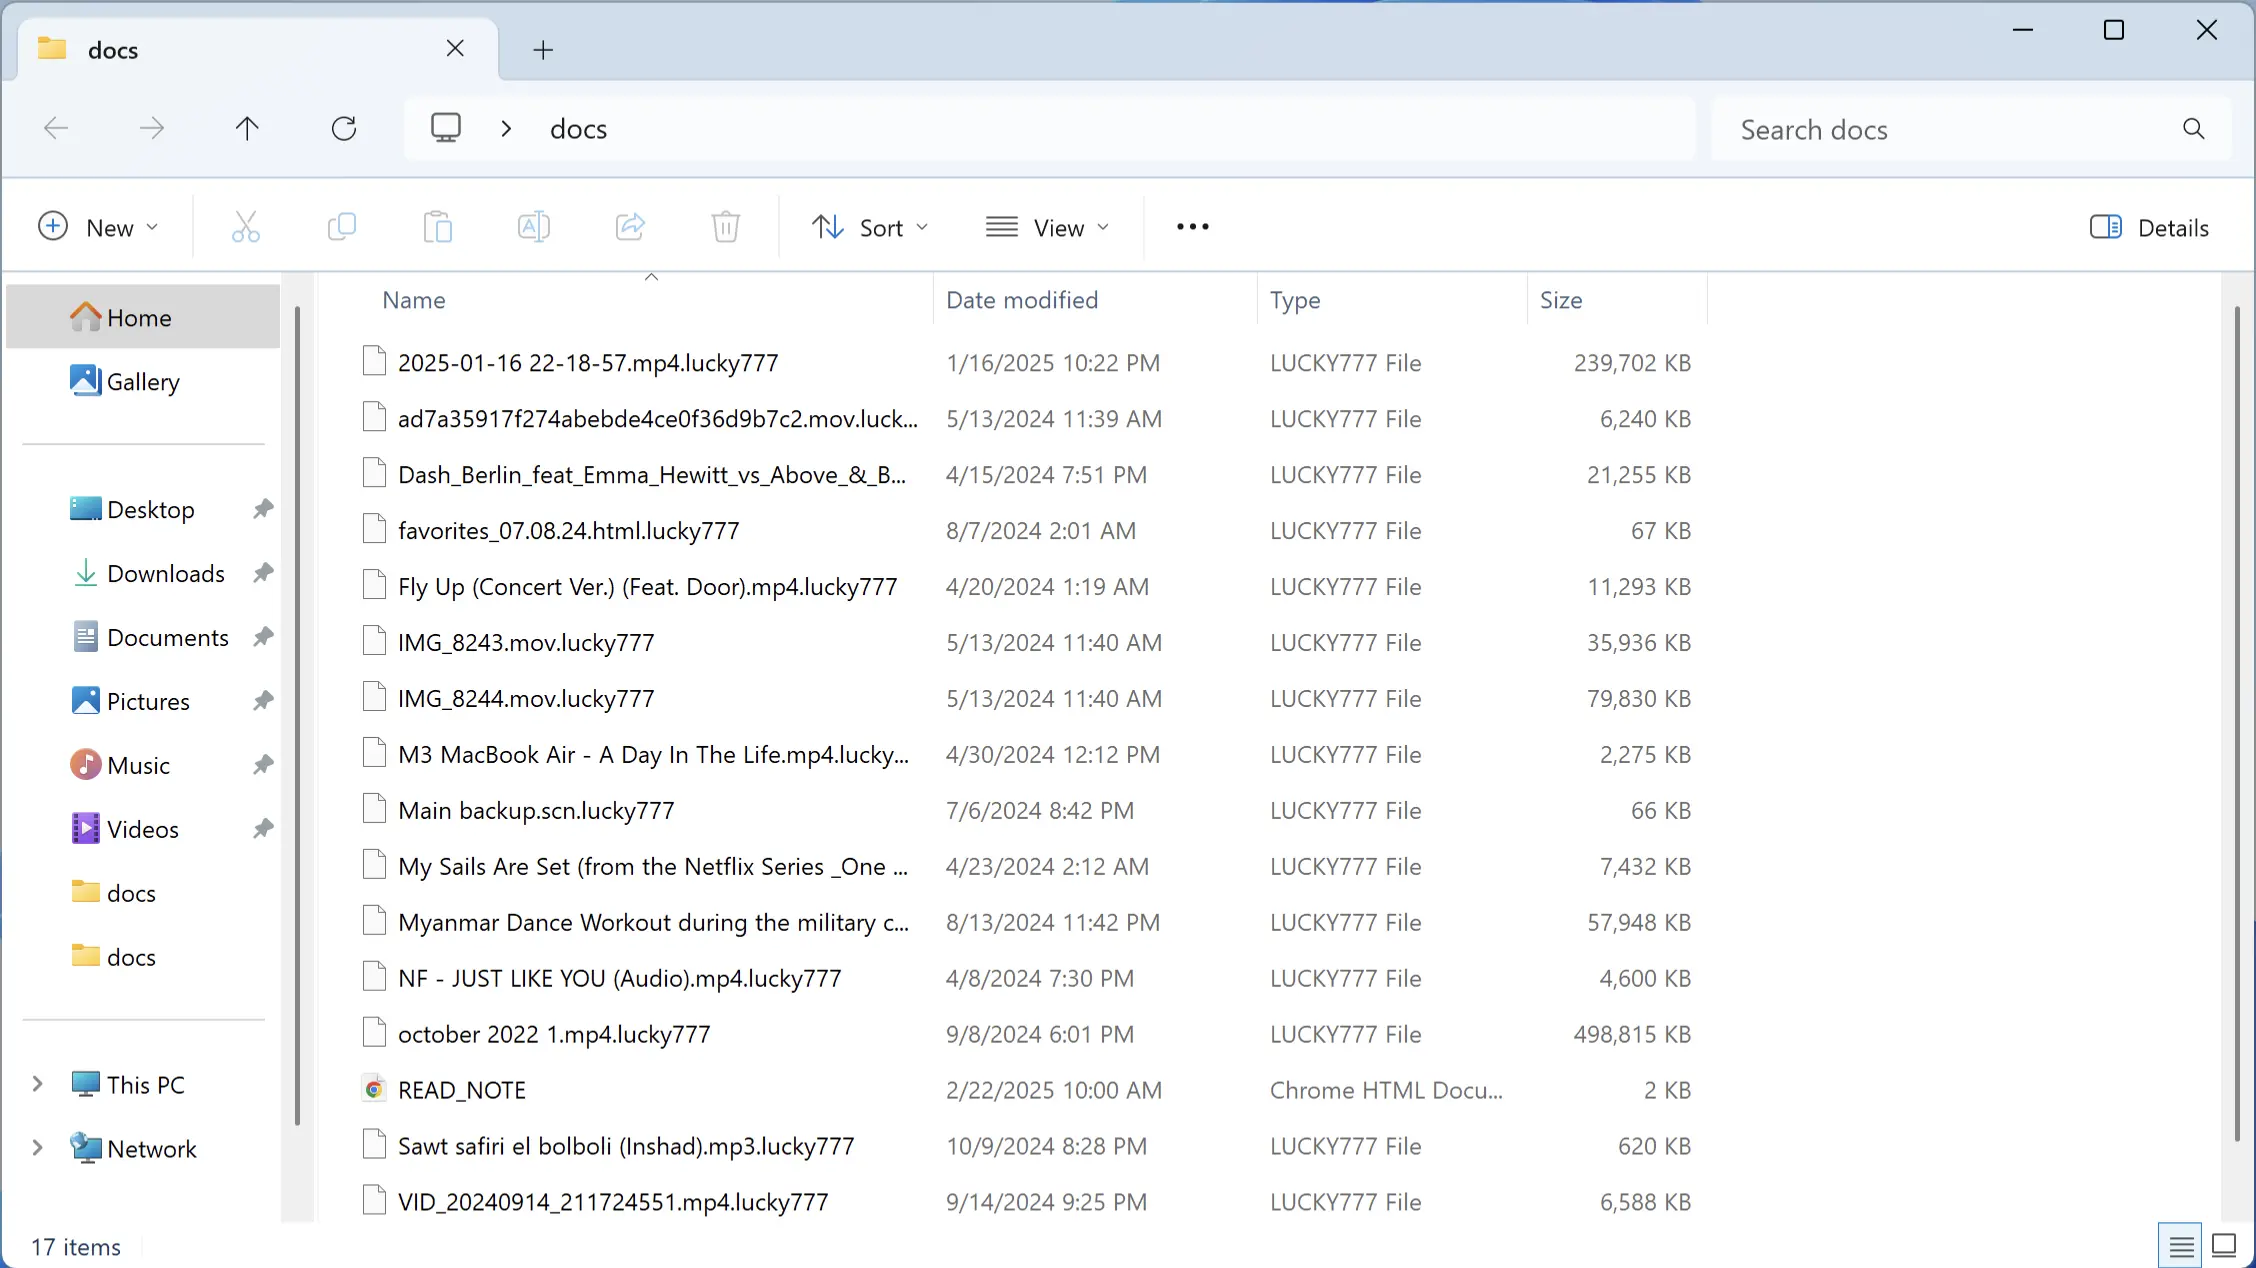Open the See more ellipsis menu

pos(1191,227)
